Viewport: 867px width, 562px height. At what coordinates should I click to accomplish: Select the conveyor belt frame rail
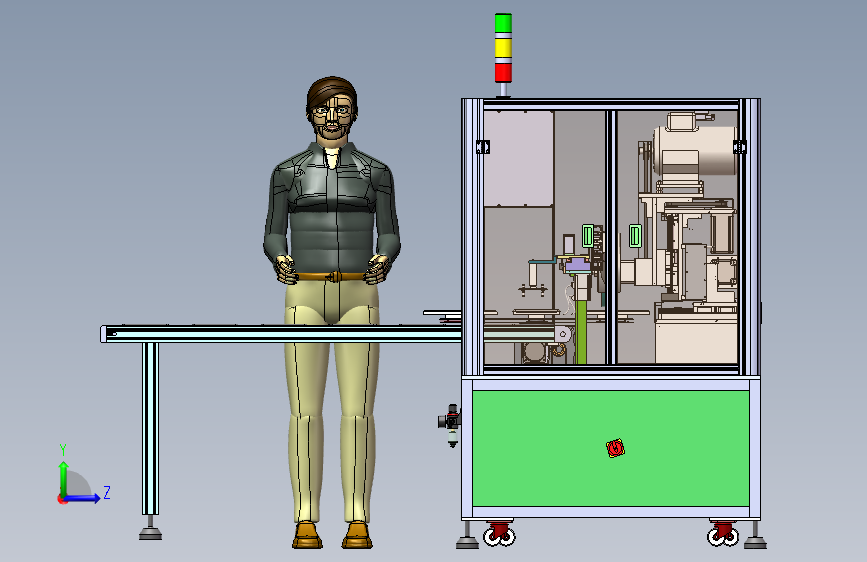point(281,334)
